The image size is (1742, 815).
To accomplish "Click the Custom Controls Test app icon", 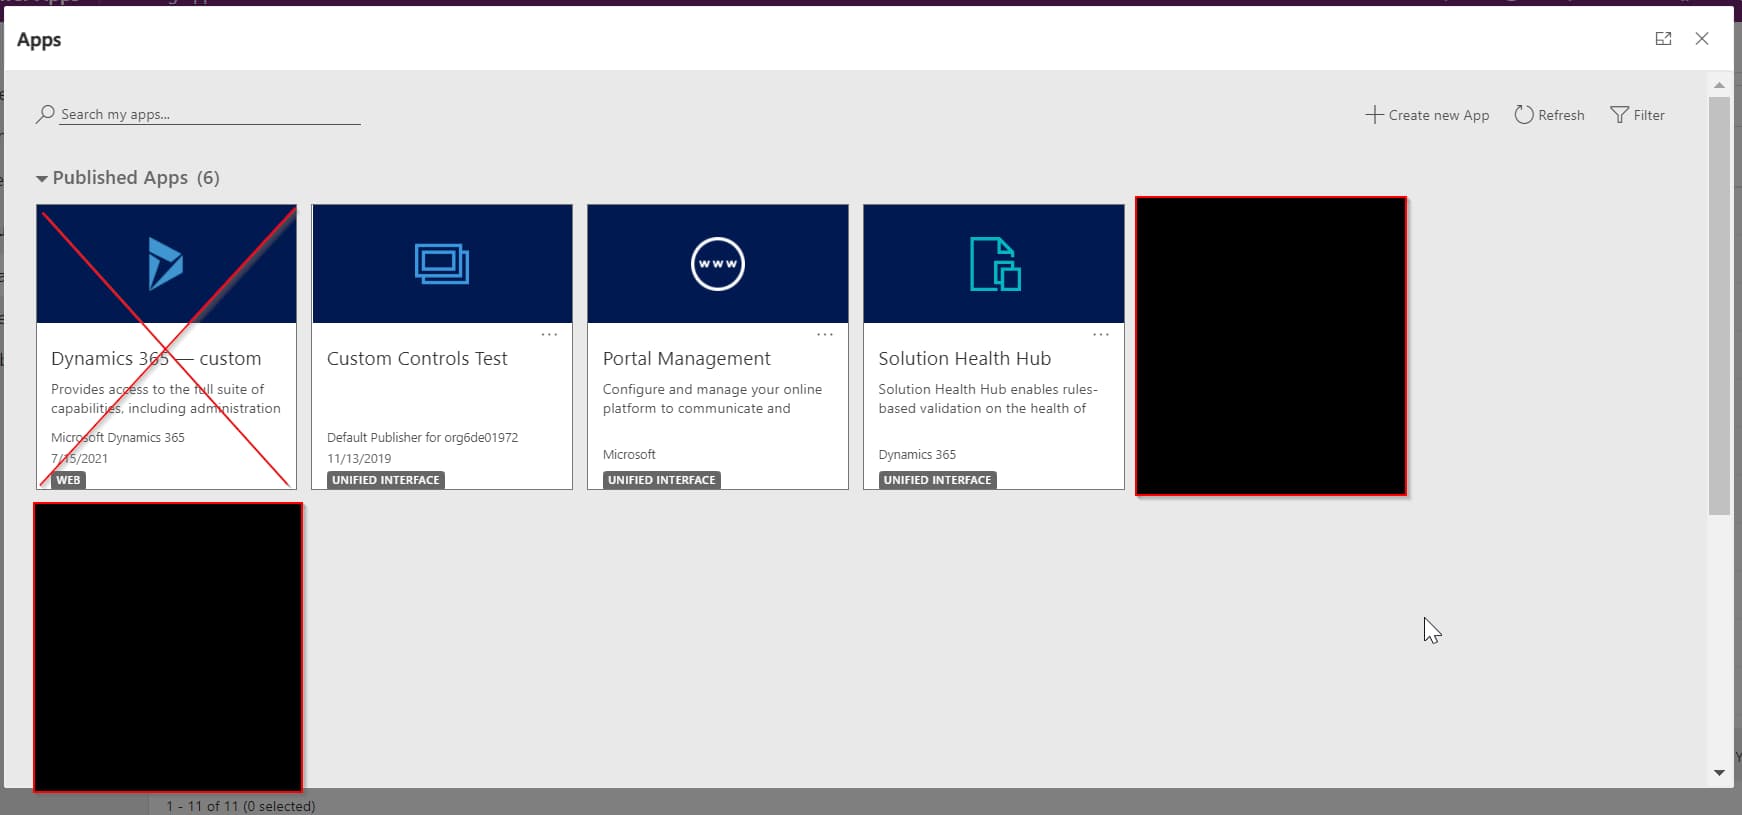I will click(442, 264).
